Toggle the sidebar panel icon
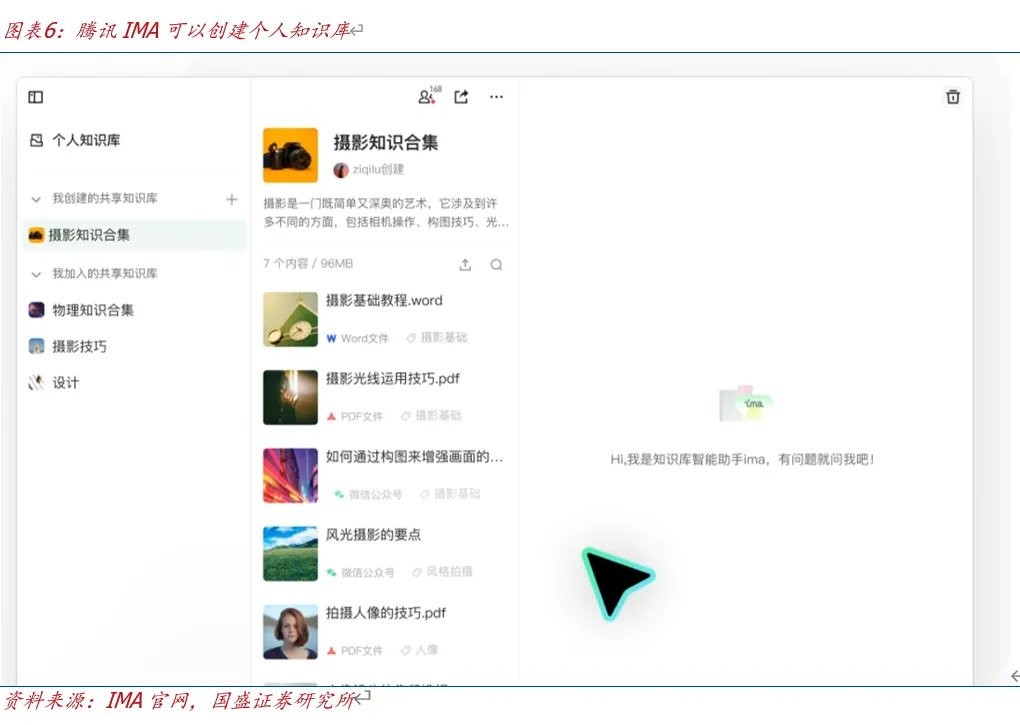Image resolution: width=1020 pixels, height=725 pixels. 36,97
